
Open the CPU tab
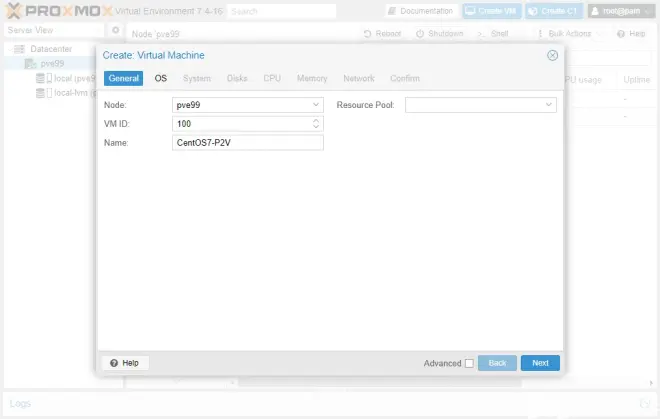click(272, 78)
